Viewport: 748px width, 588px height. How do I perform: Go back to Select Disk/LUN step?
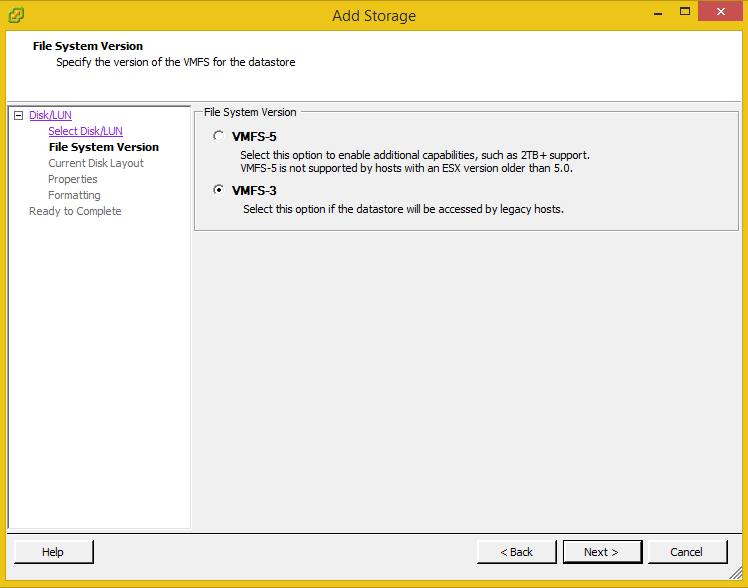coord(85,131)
